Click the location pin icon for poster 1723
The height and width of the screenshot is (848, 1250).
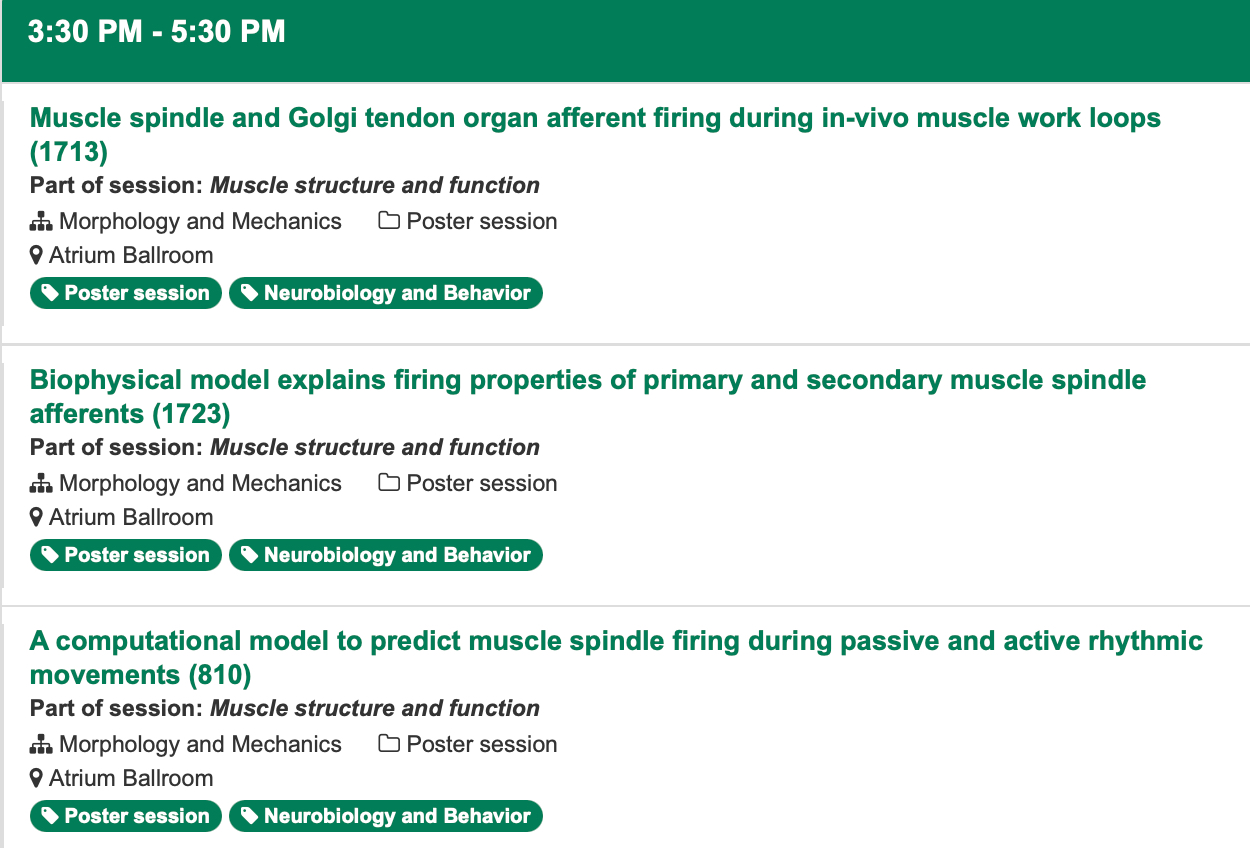click(37, 518)
